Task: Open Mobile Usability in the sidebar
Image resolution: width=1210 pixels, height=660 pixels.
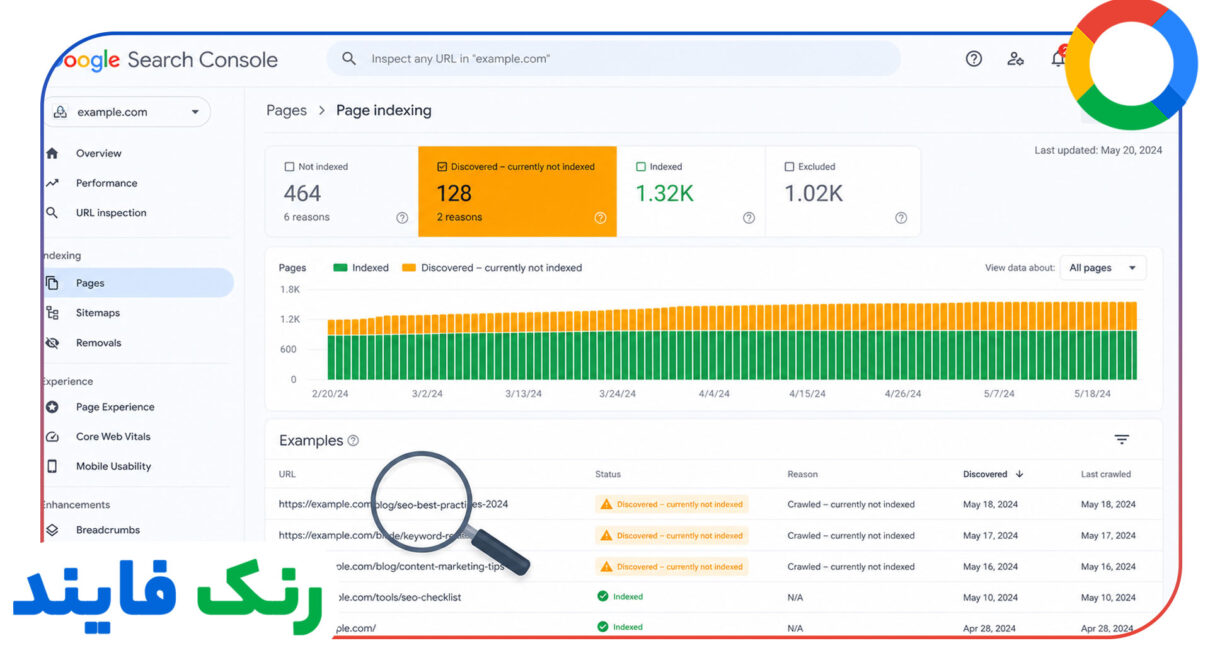Action: [113, 466]
